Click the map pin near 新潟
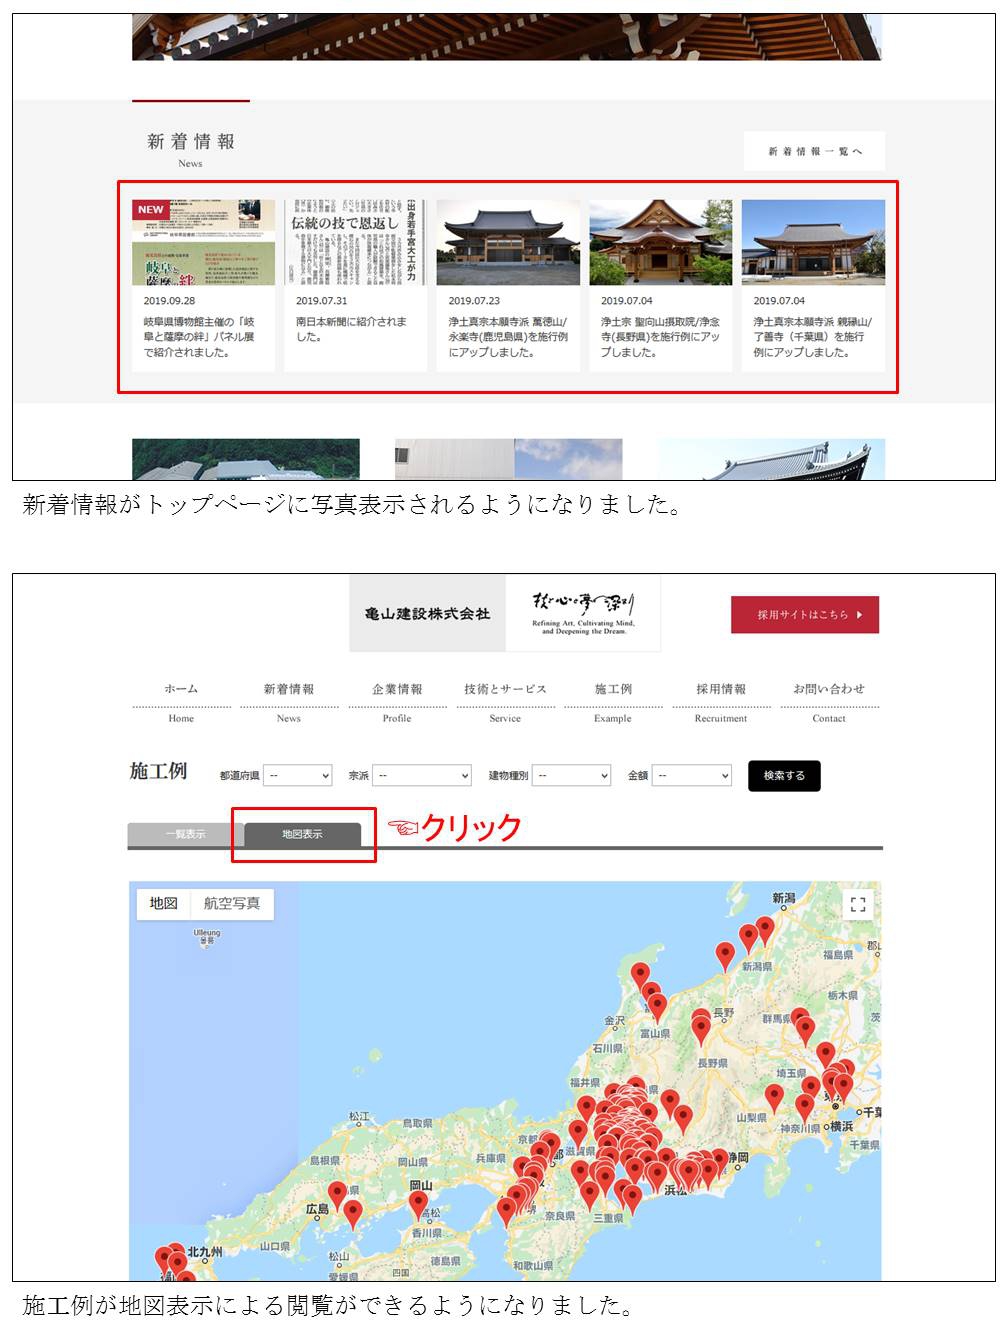 [765, 928]
